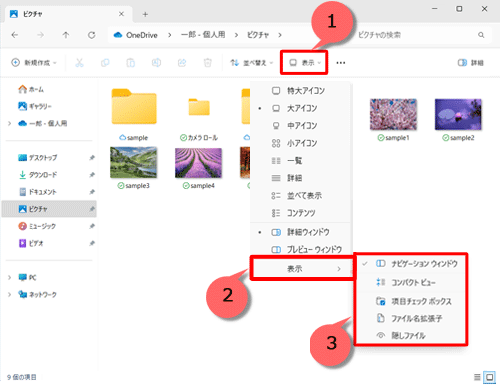The height and width of the screenshot is (388, 500).
Task: Select 並べて表示 tiles view
Action: tap(301, 196)
